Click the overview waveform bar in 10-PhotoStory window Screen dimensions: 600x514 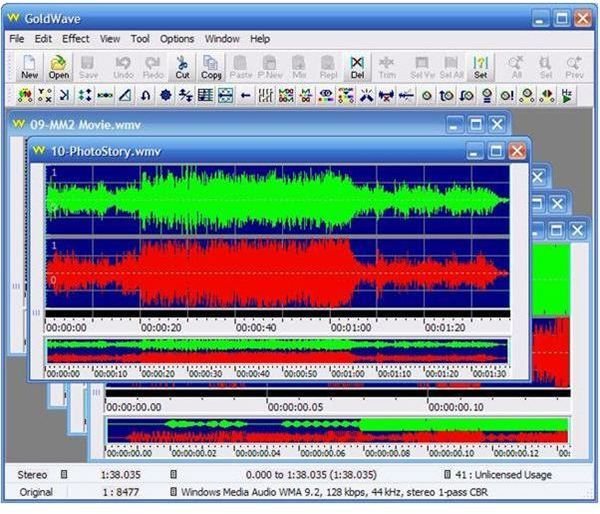click(x=277, y=351)
